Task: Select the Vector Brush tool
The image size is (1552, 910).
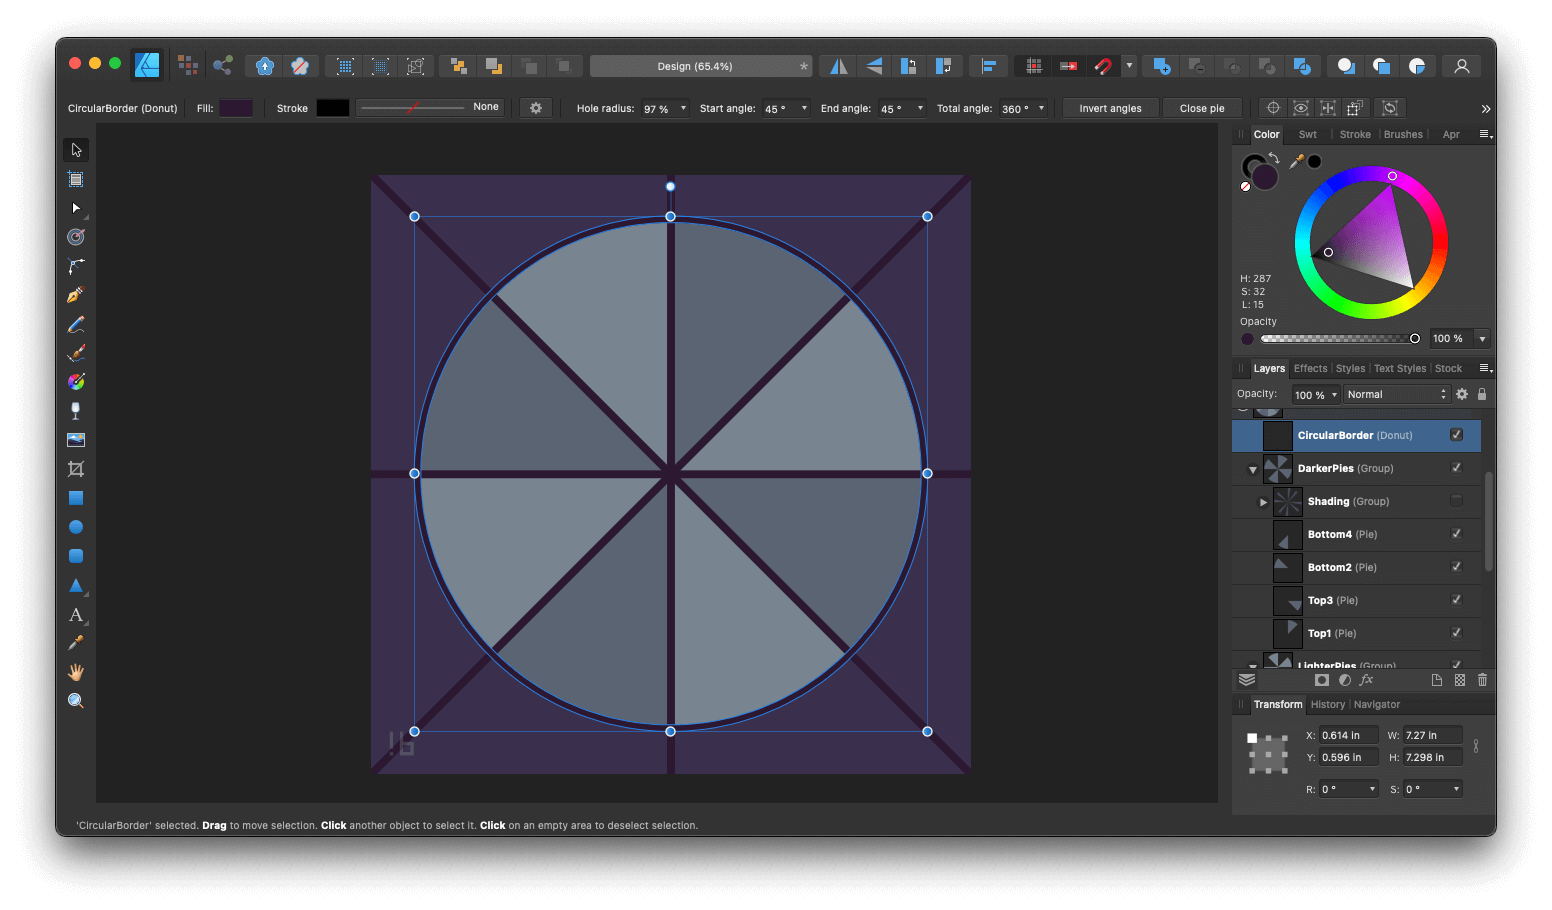Action: [76, 352]
